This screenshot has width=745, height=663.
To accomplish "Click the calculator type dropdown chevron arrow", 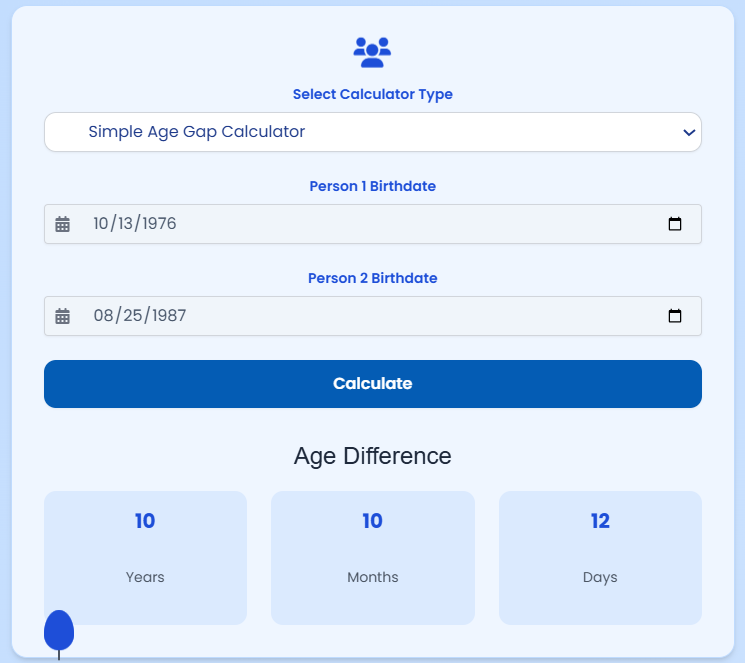I will click(689, 133).
